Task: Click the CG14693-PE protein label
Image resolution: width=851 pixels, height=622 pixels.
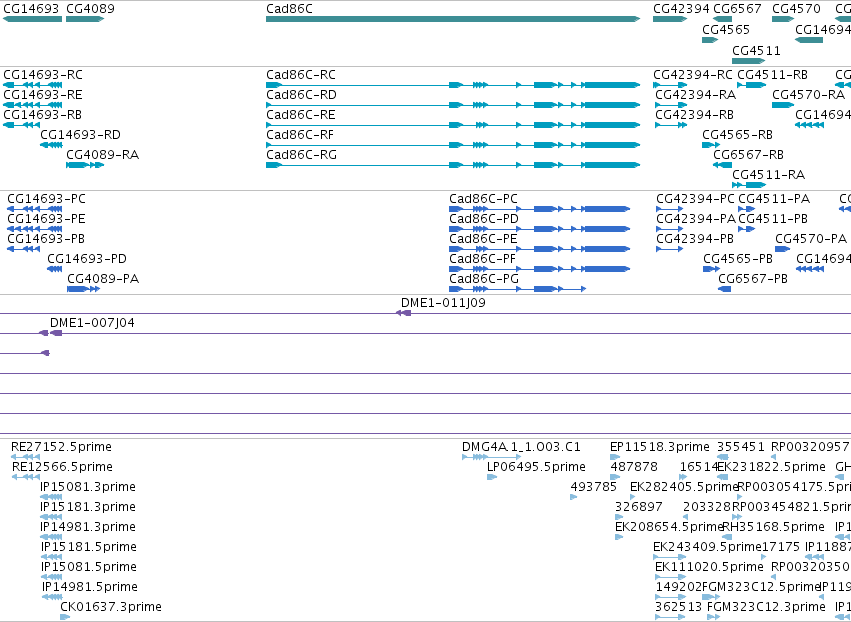Action: pos(46,219)
